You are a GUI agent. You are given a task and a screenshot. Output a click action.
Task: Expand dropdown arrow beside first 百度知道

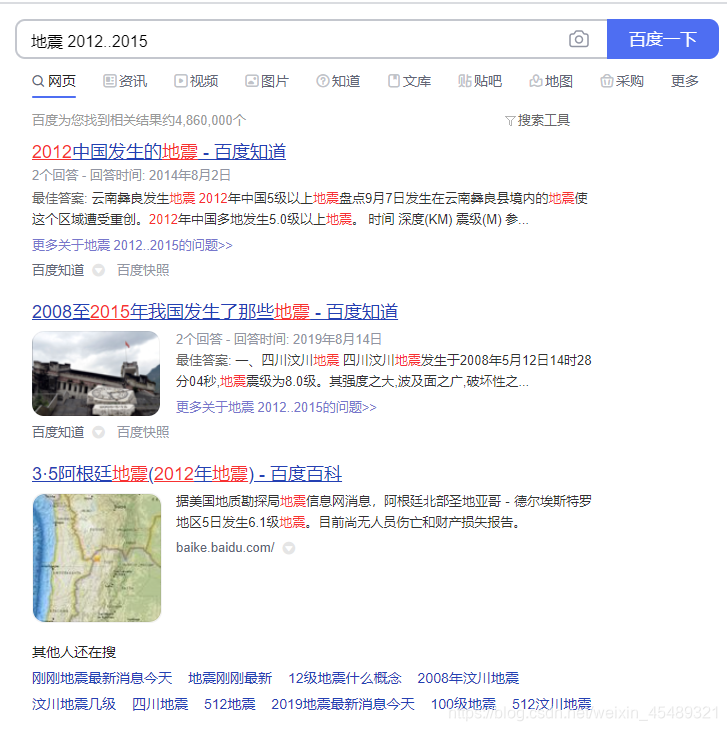click(98, 270)
